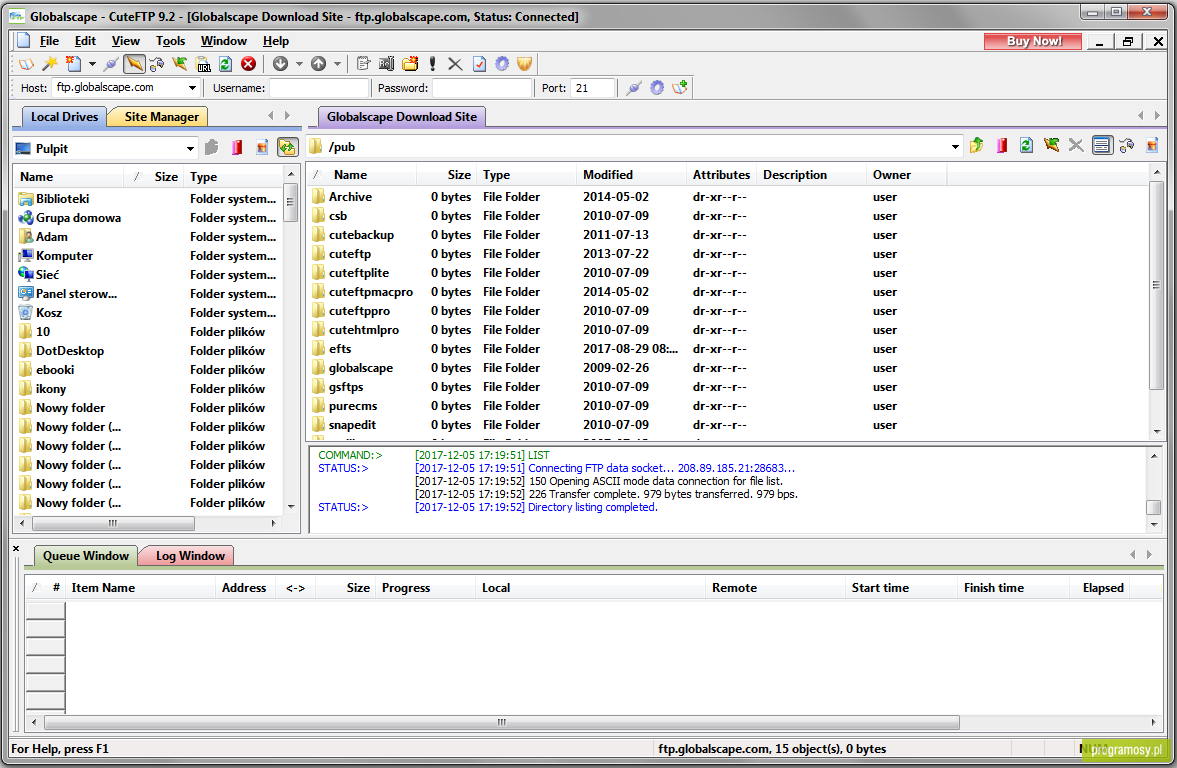Click the remote list vertical scrollbar thumb
Screen dimensions: 1177x768
1156,285
